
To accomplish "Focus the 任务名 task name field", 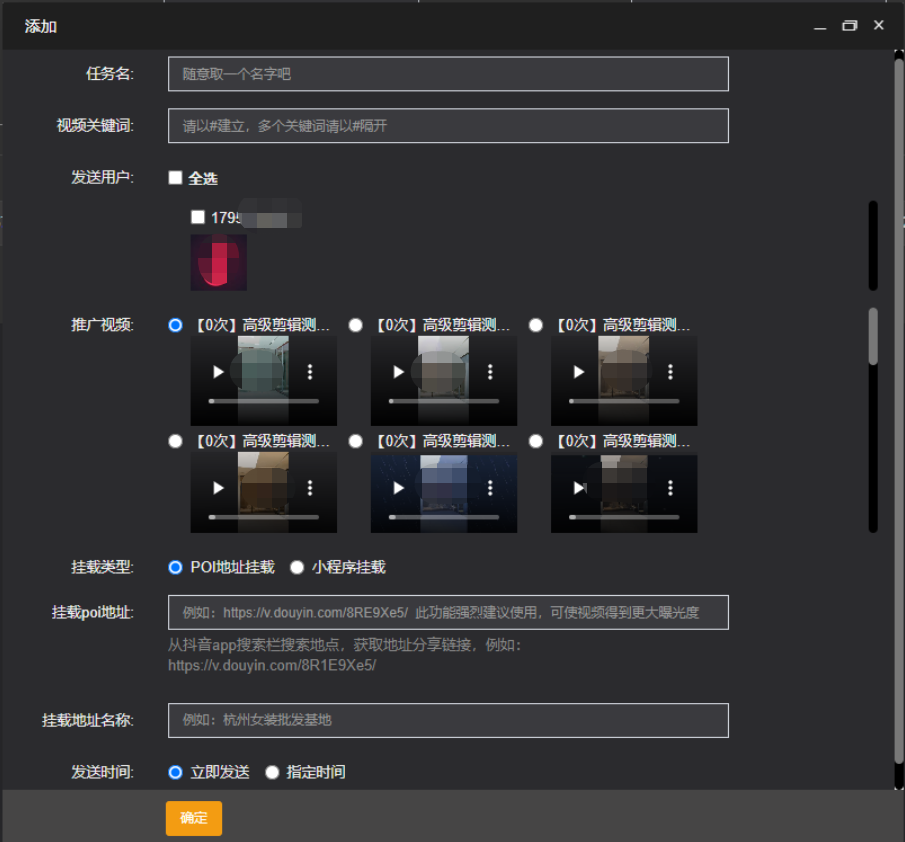I will point(448,74).
